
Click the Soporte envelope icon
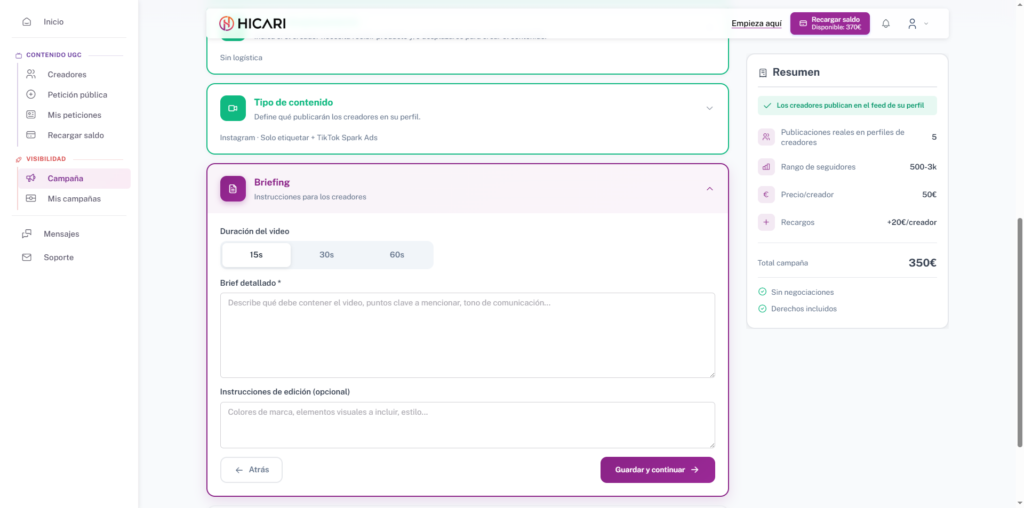click(x=26, y=257)
